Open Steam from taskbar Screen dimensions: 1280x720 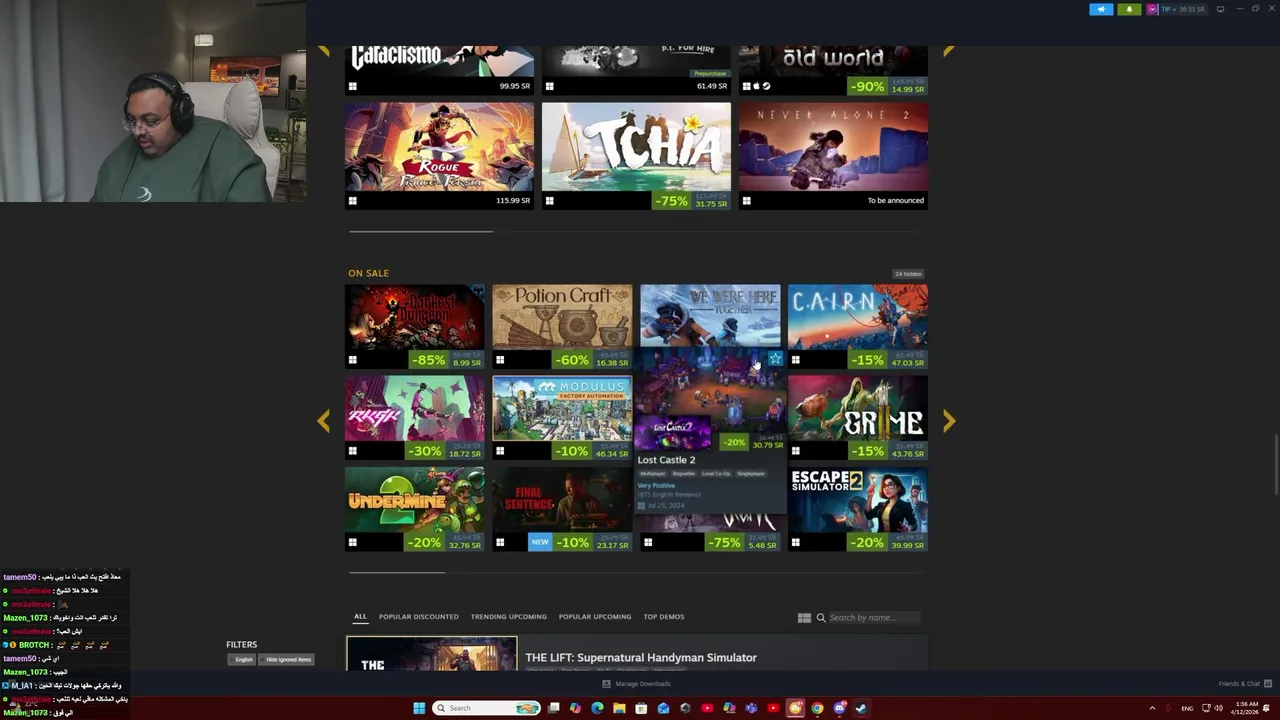click(x=861, y=708)
